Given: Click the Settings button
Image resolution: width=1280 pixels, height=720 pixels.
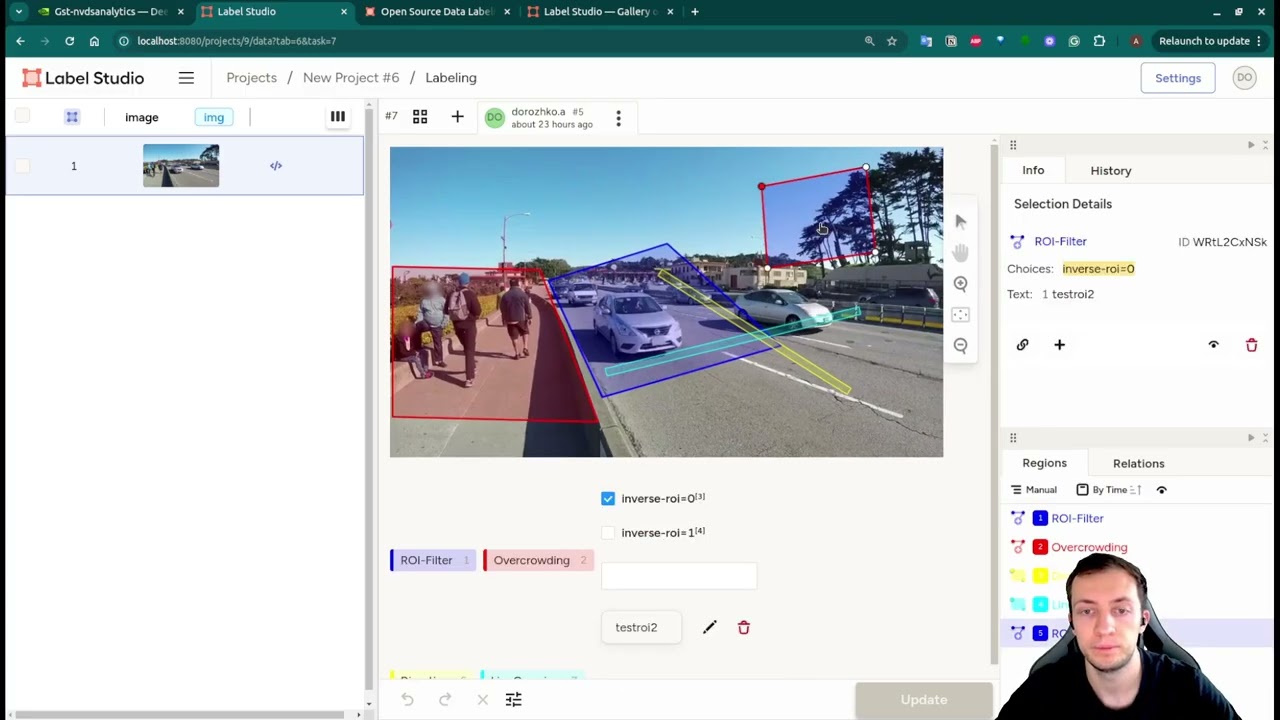Looking at the screenshot, I should 1178,78.
